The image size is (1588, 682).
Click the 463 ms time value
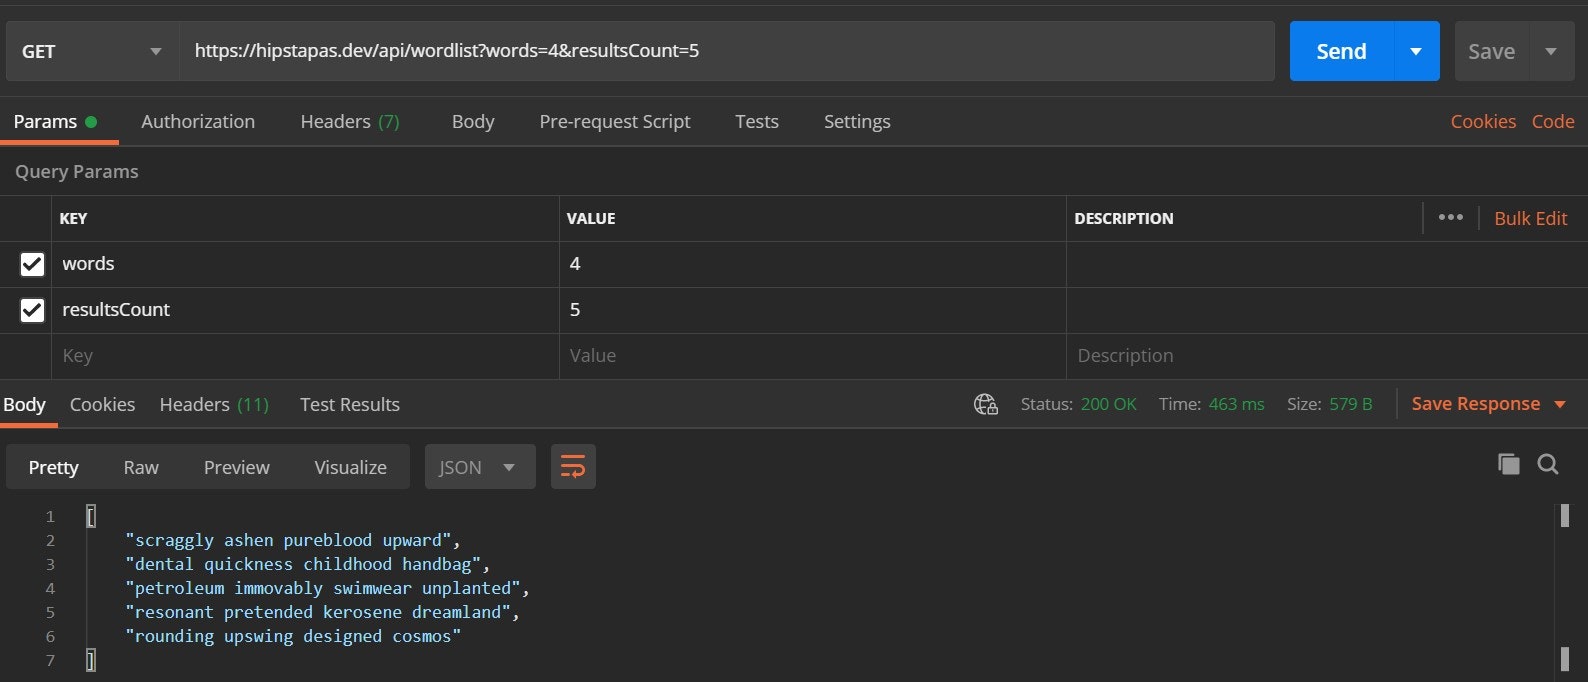tap(1236, 404)
